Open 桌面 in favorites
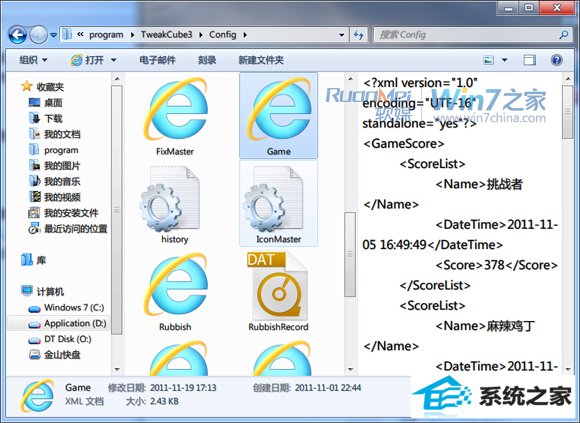The width and height of the screenshot is (580, 423). (45, 102)
